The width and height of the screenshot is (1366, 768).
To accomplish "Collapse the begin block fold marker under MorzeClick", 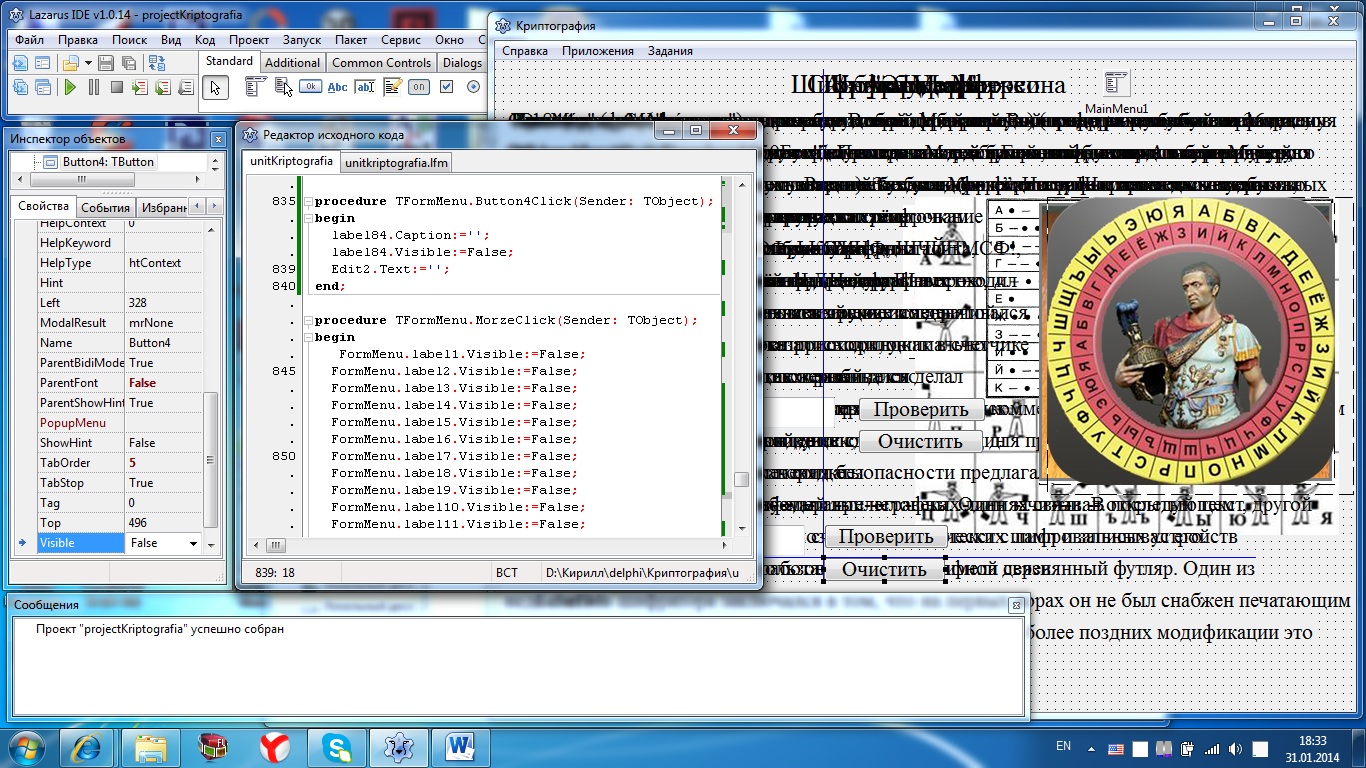I will click(x=307, y=337).
